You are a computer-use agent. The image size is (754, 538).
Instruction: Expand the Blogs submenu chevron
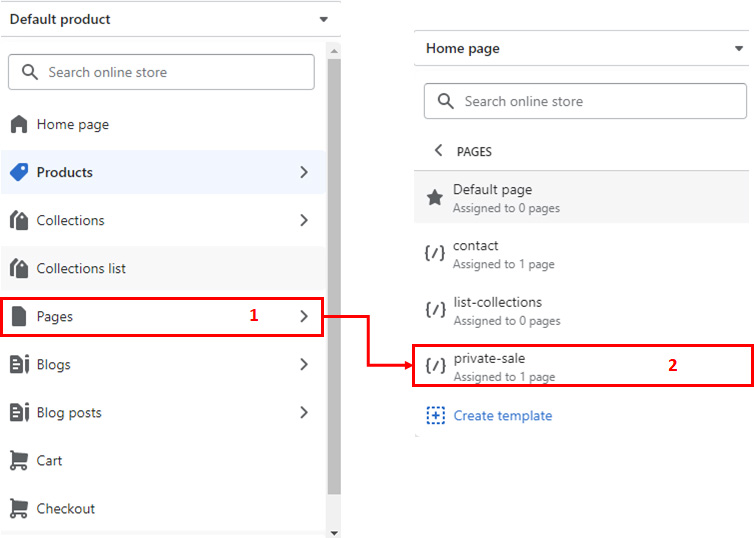(x=304, y=364)
